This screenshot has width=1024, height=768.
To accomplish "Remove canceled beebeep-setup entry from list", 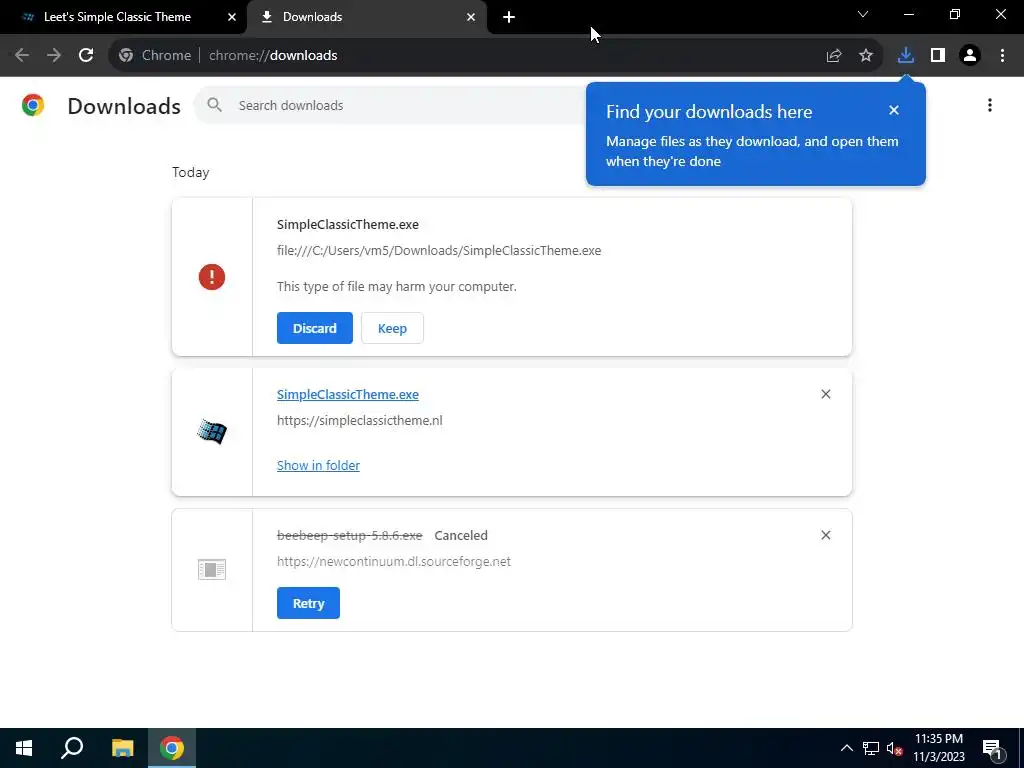I will (825, 535).
